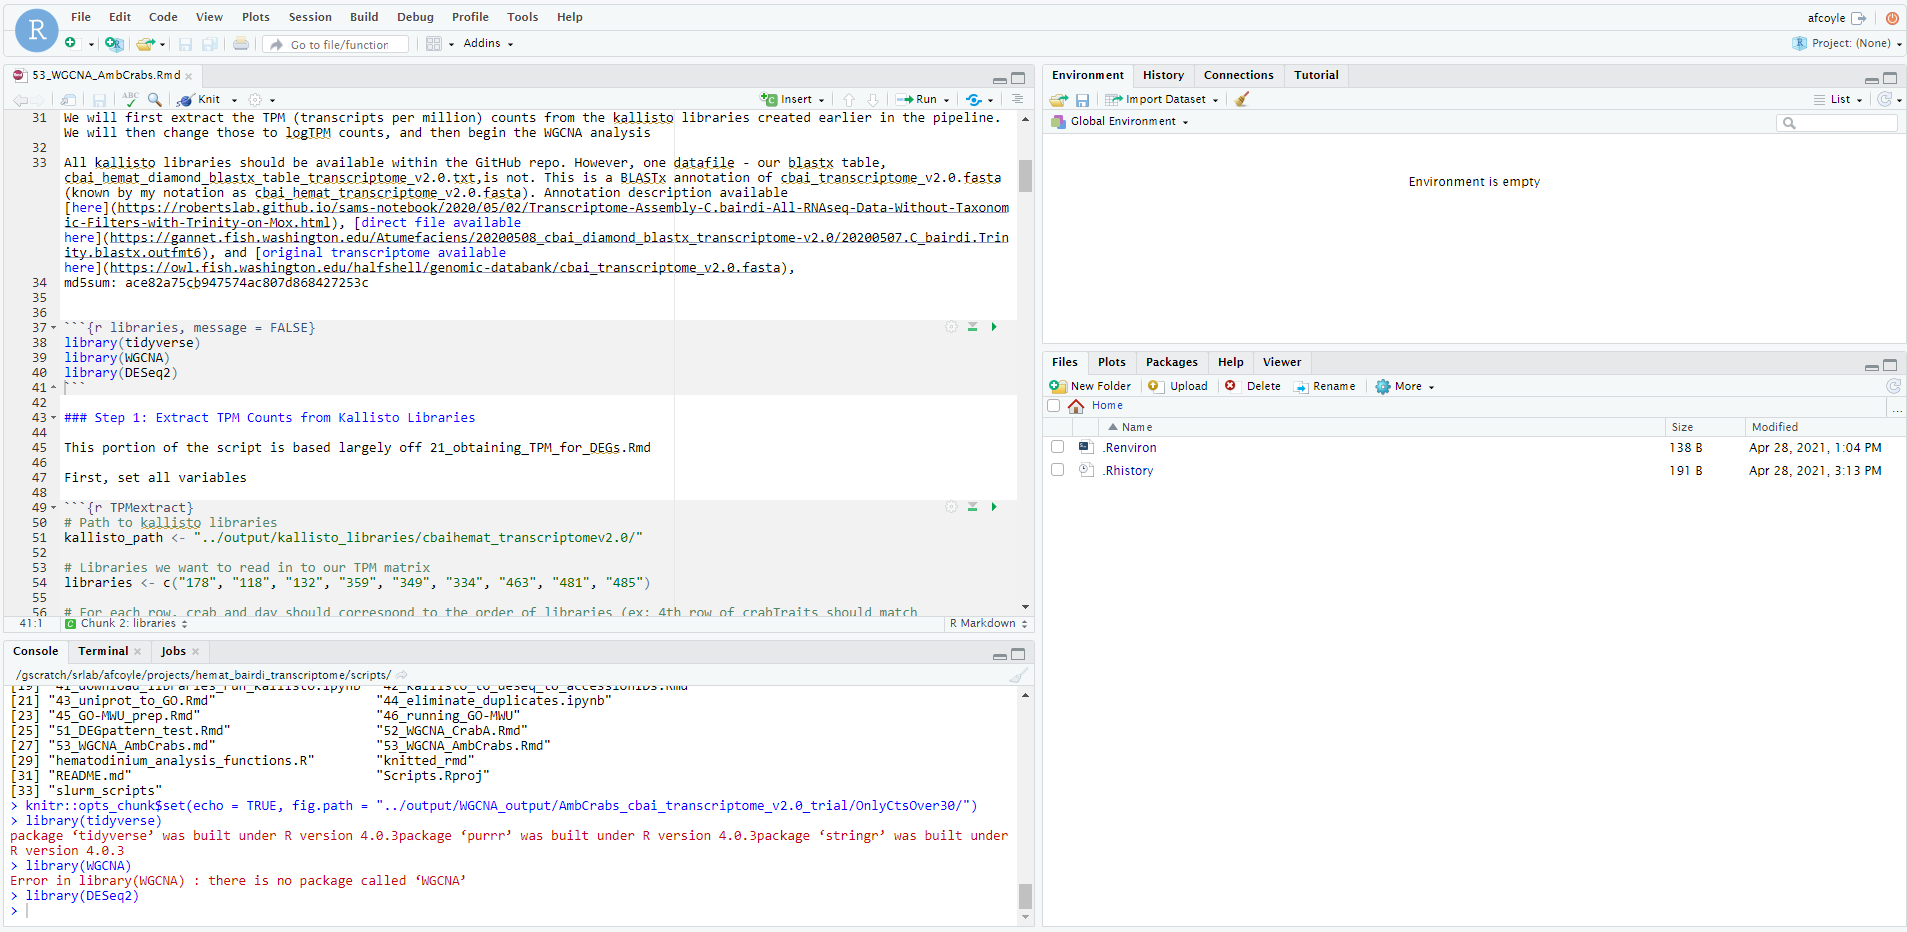Open Find/Replace with the magnifier icon

pos(155,99)
